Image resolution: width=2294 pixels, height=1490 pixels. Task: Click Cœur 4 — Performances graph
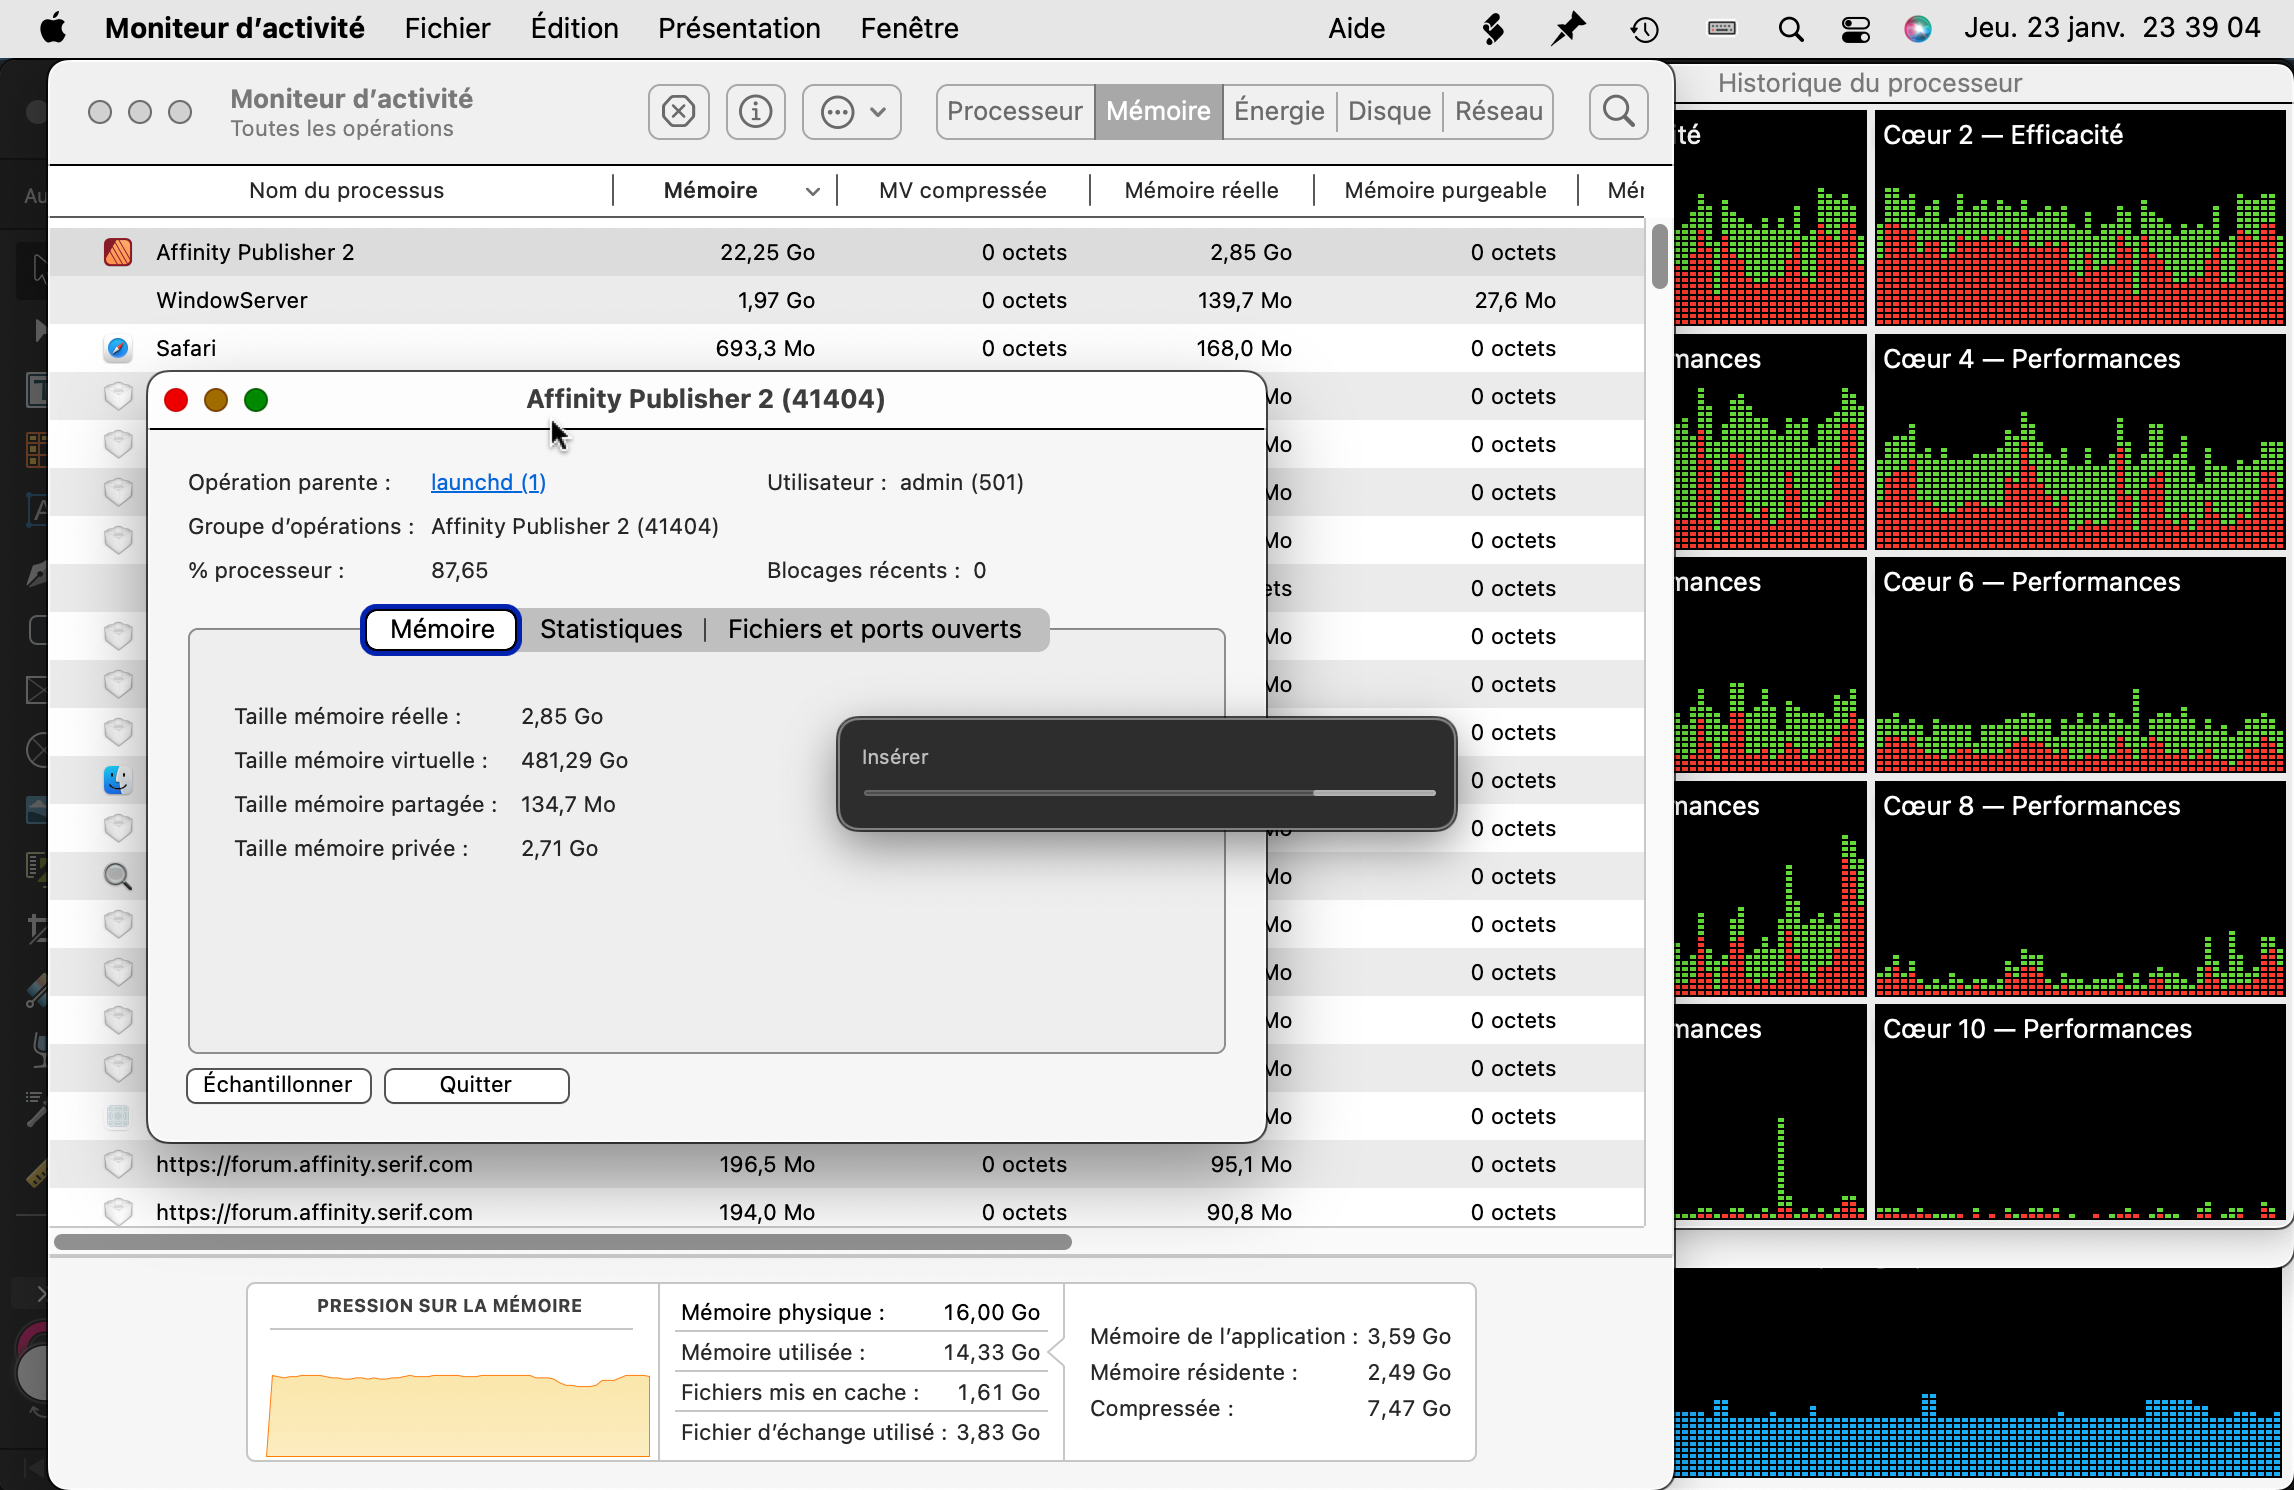(2080, 442)
